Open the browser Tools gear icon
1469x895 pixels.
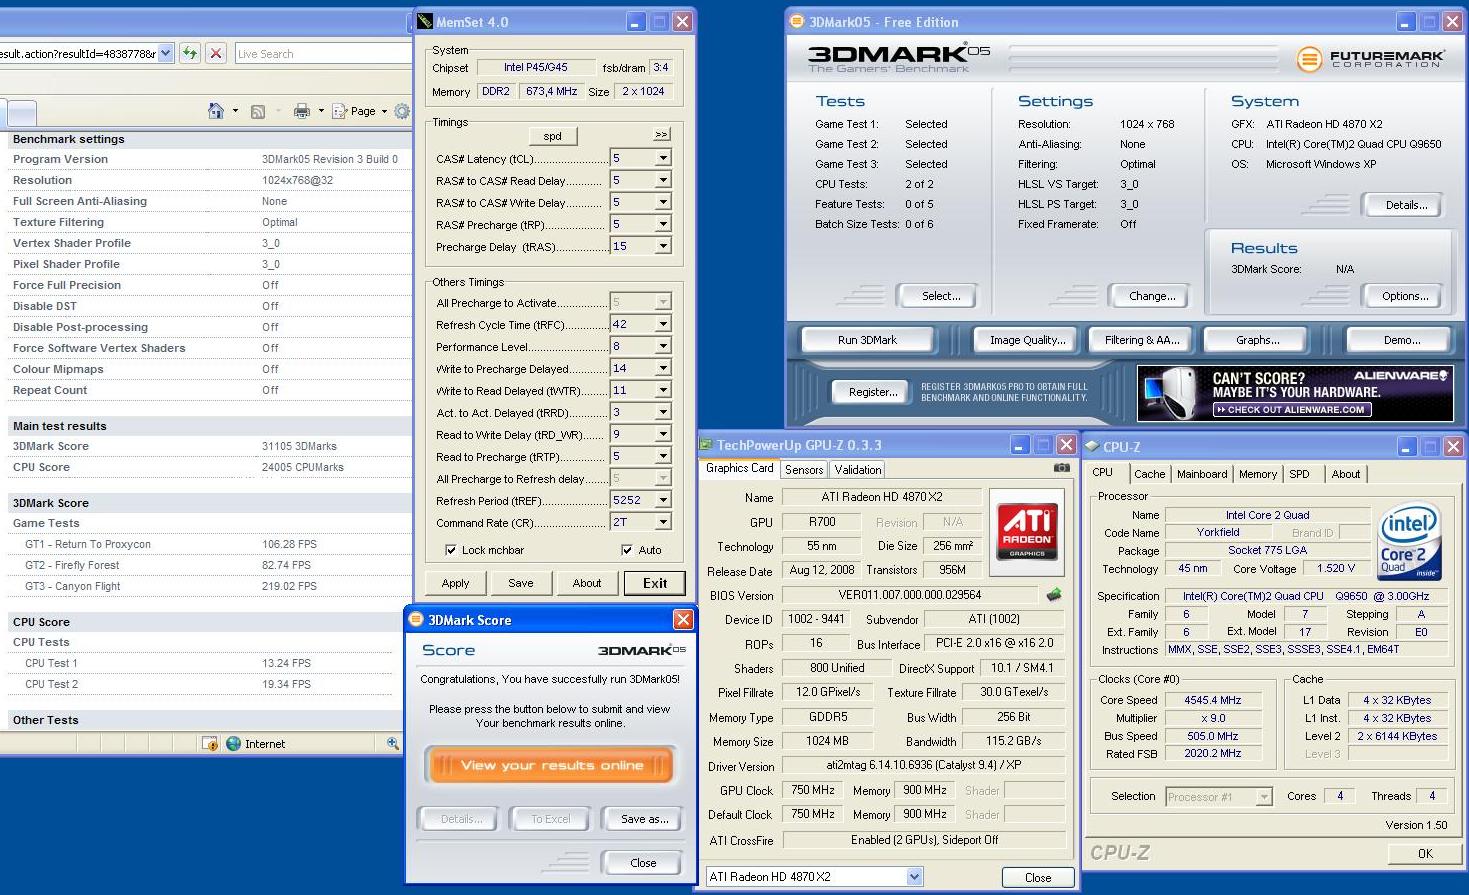point(402,111)
